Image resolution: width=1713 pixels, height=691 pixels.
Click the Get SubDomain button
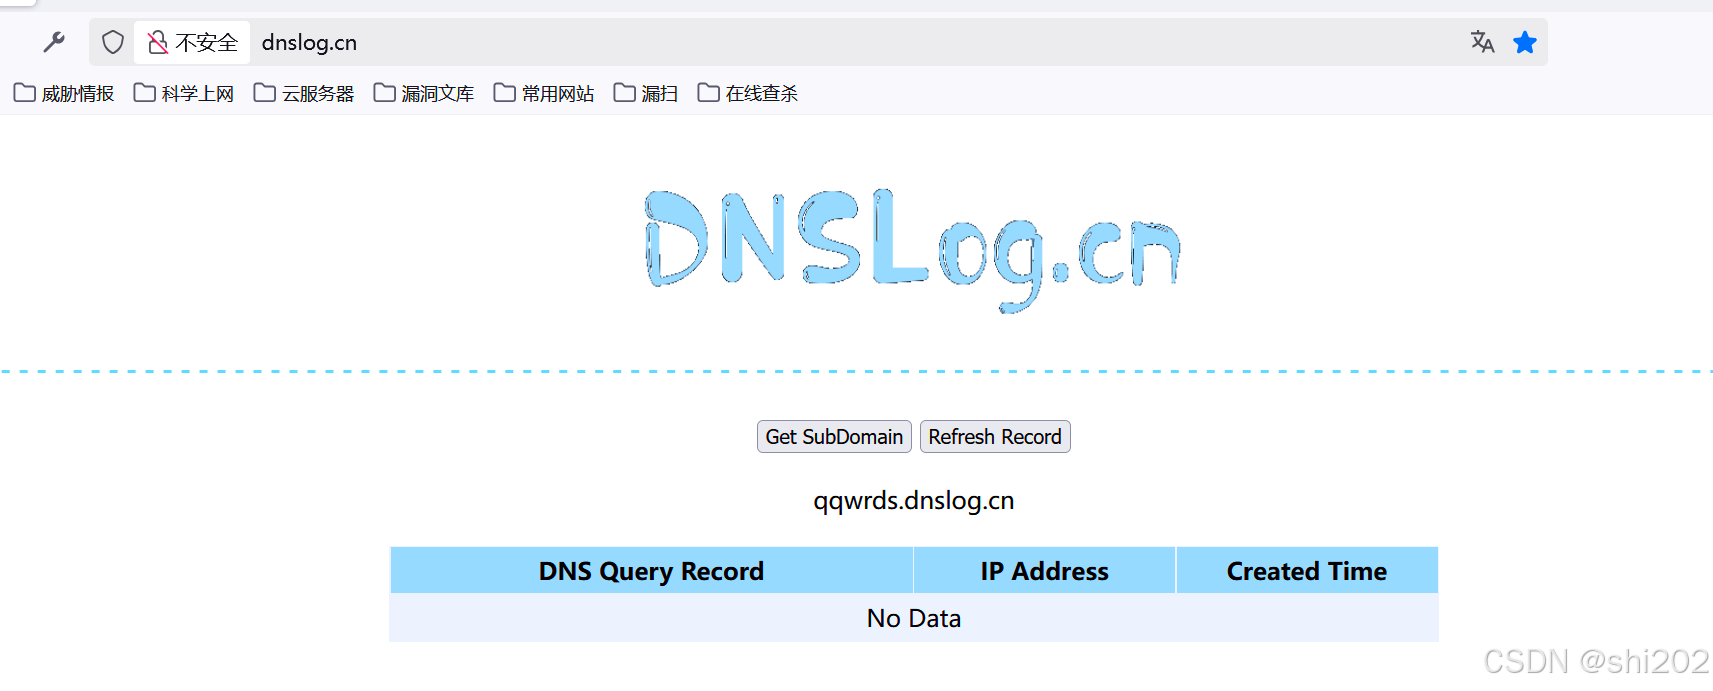[x=834, y=437]
